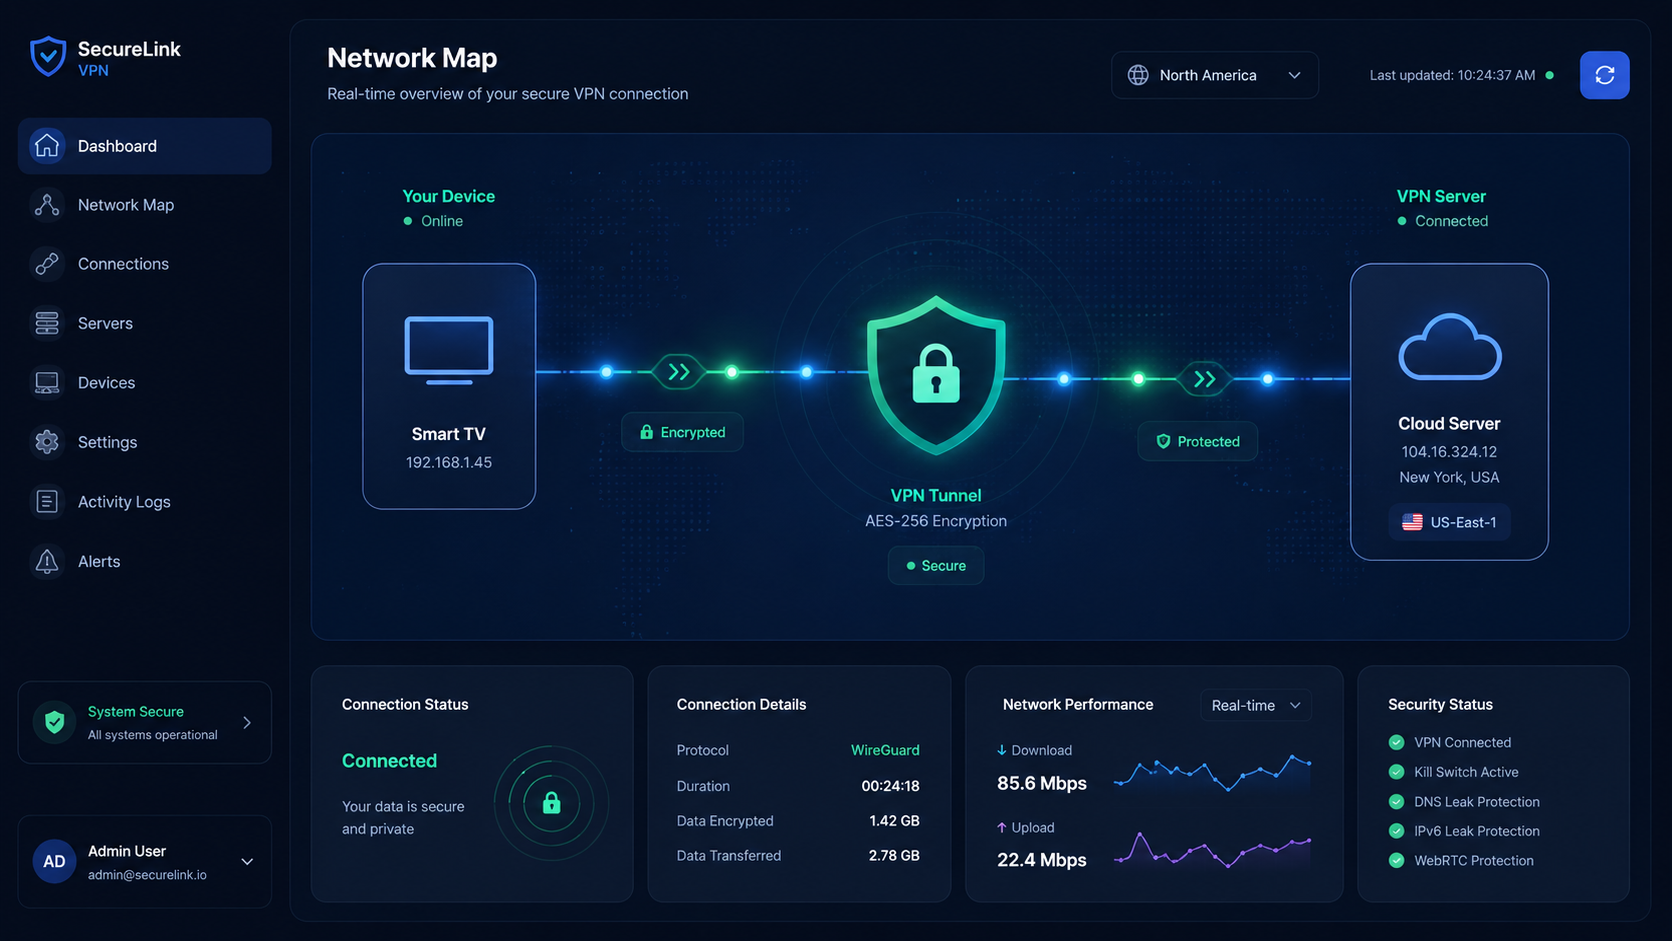This screenshot has height=941, width=1672.
Task: Click the Upload arrow icon
Action: click(x=1002, y=828)
